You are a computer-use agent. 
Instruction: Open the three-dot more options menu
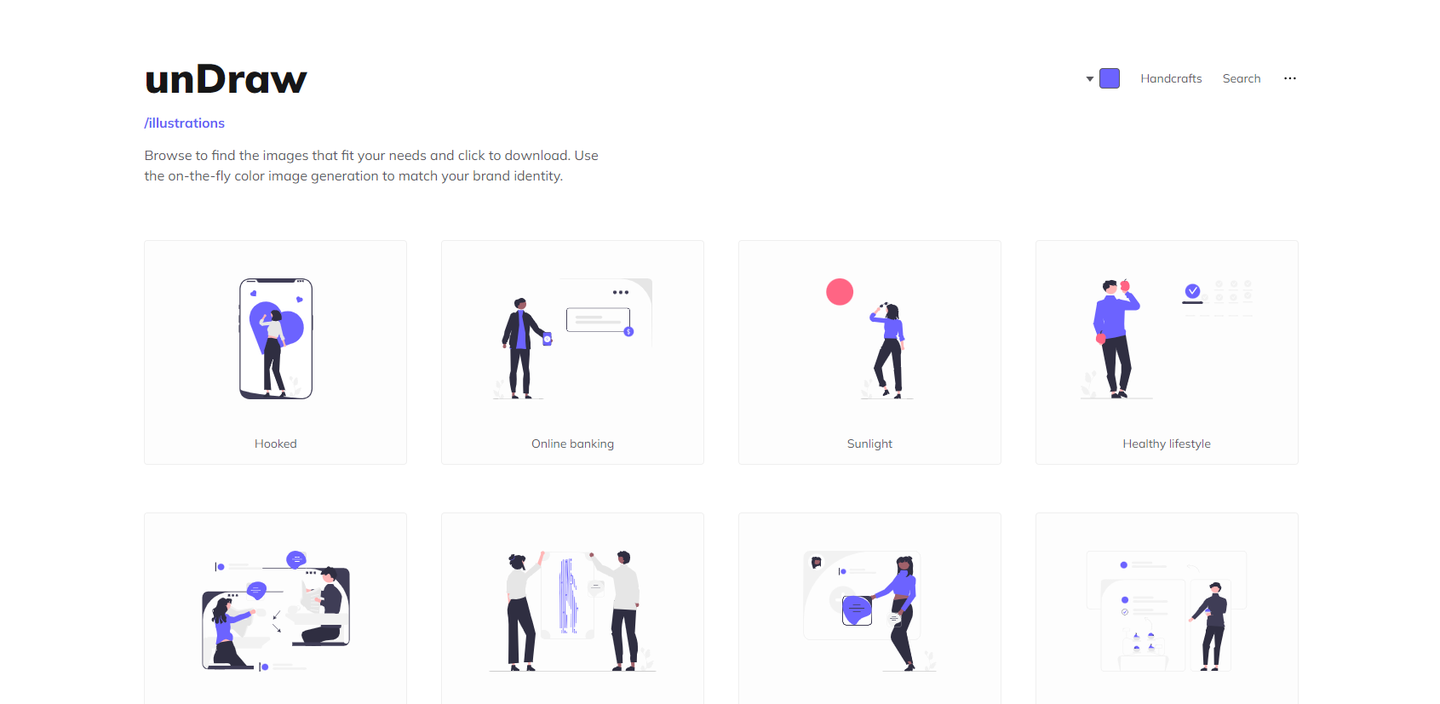[1290, 78]
